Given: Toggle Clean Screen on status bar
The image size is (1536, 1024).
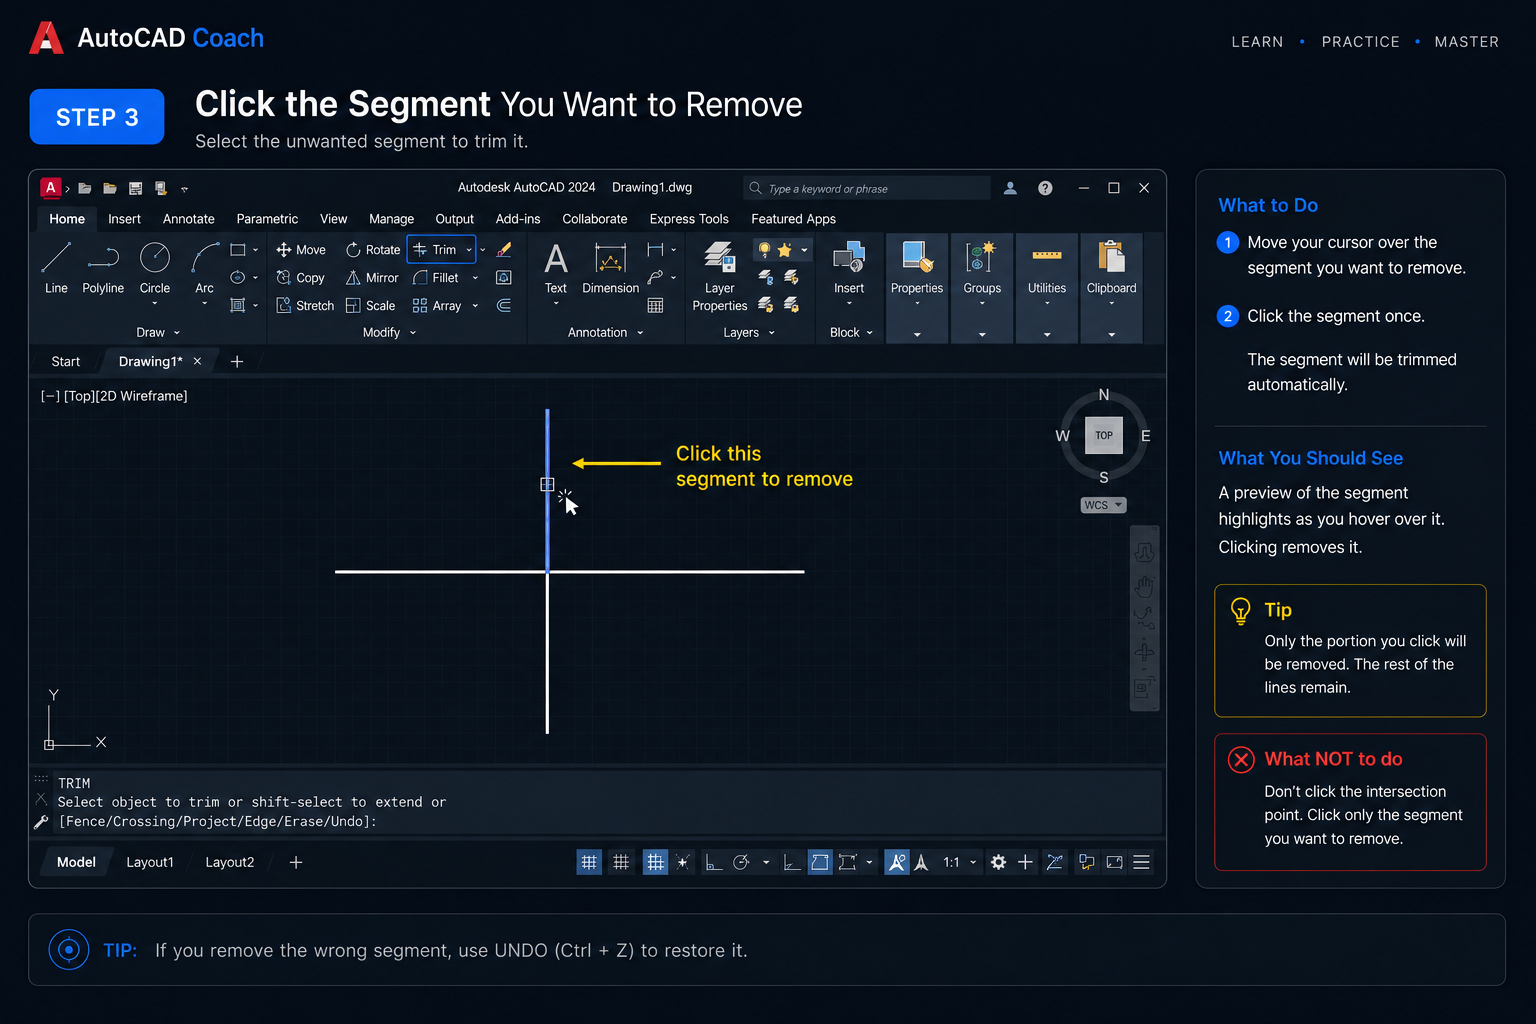Looking at the screenshot, I should pyautogui.click(x=1114, y=862).
